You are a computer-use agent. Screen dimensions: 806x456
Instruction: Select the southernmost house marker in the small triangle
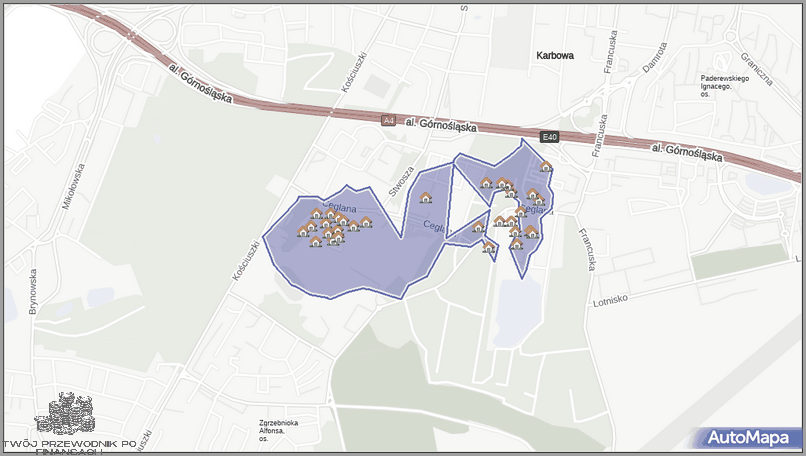pyautogui.click(x=489, y=246)
